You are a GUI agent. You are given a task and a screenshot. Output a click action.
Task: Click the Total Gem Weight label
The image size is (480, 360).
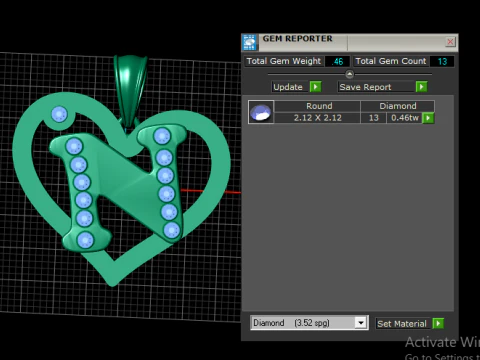tap(284, 61)
